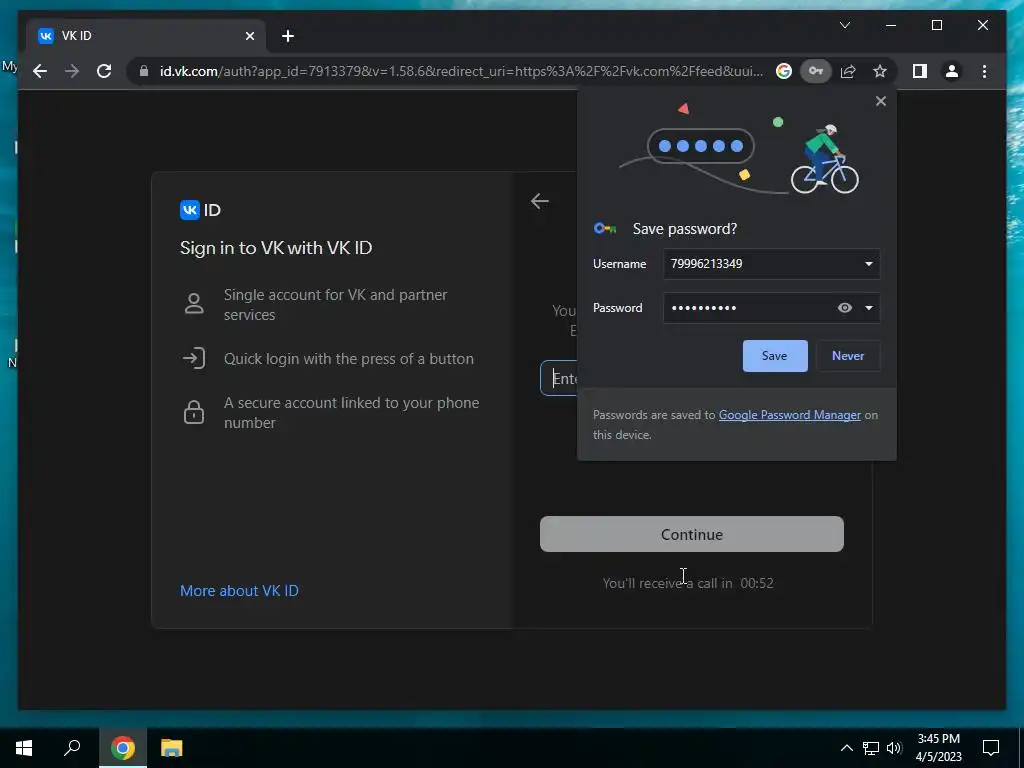
Task: Focus the code entry field
Action: pyautogui.click(x=560, y=378)
